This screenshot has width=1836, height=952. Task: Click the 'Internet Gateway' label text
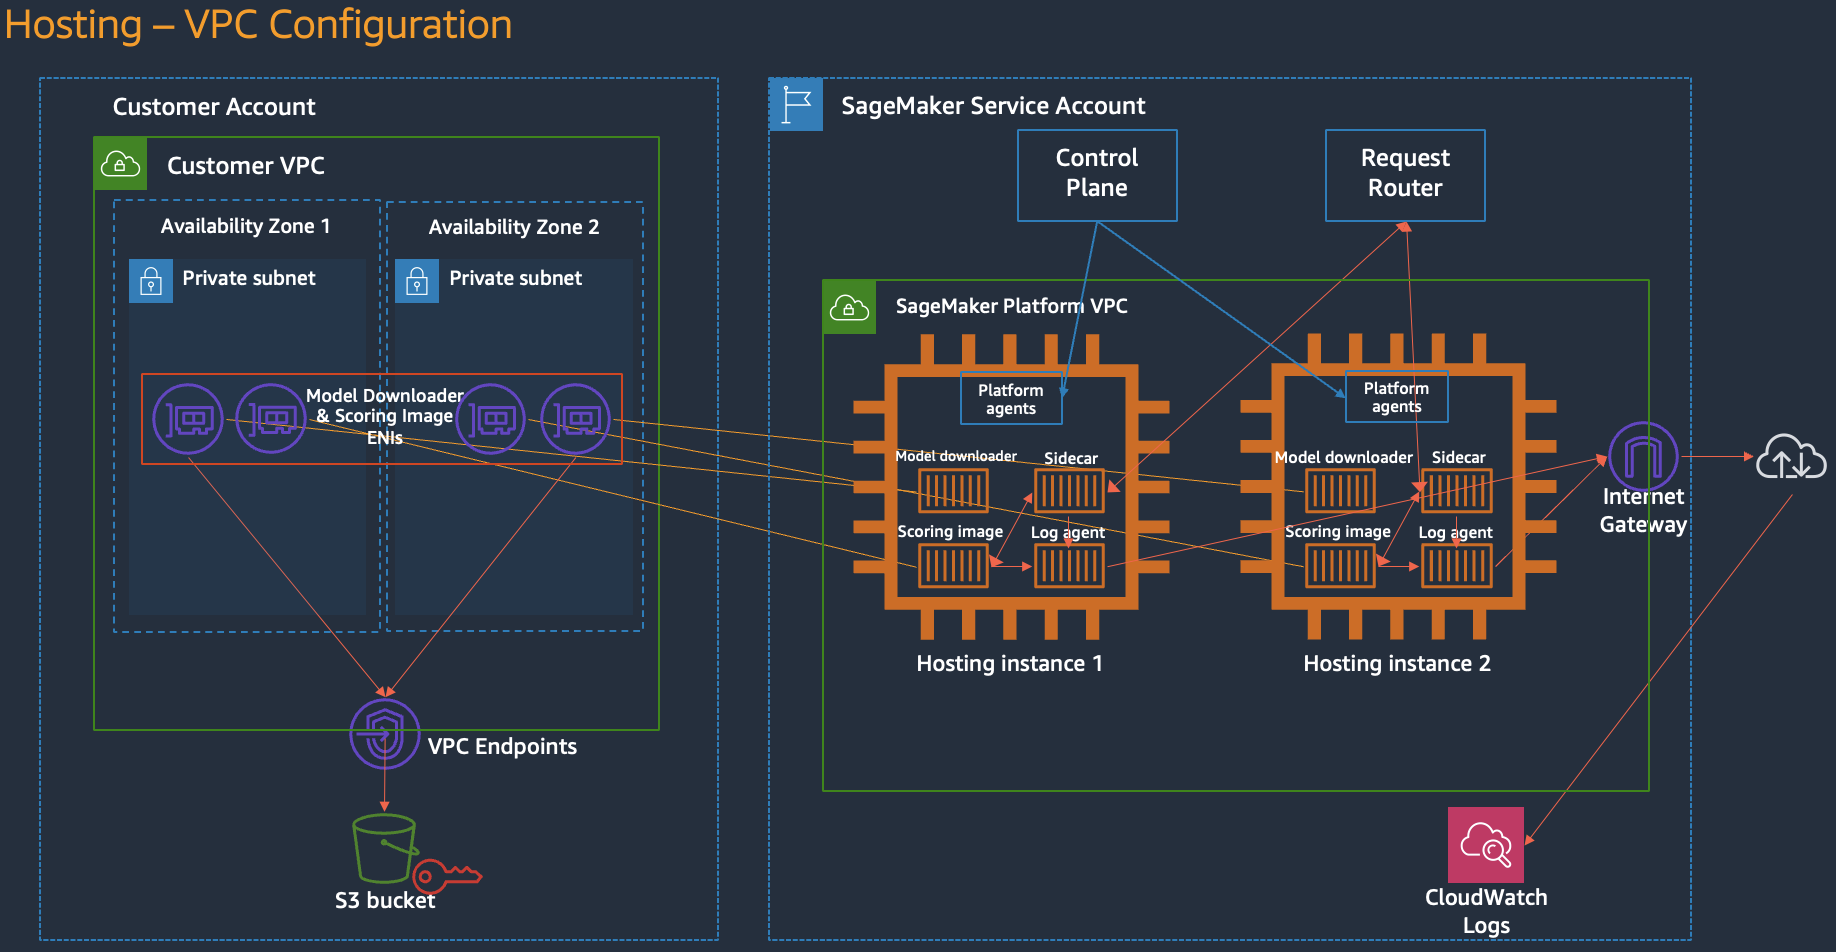(1643, 510)
